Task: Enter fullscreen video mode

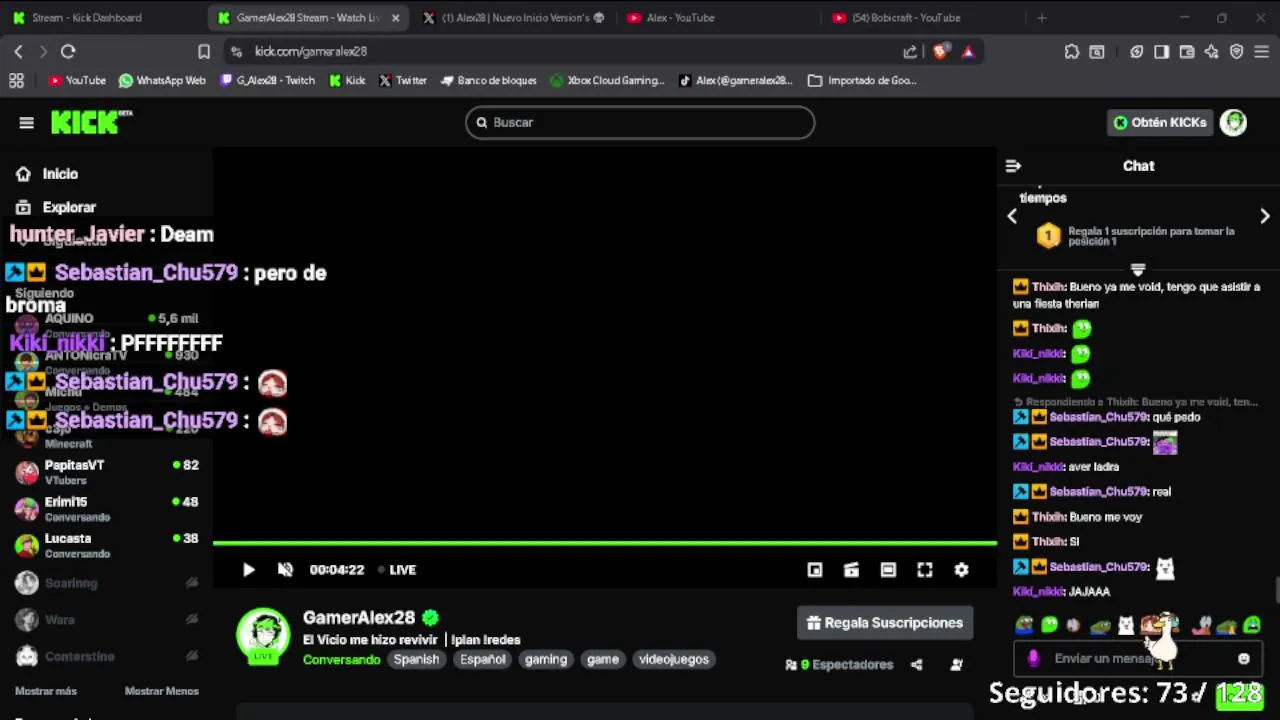Action: click(x=925, y=570)
